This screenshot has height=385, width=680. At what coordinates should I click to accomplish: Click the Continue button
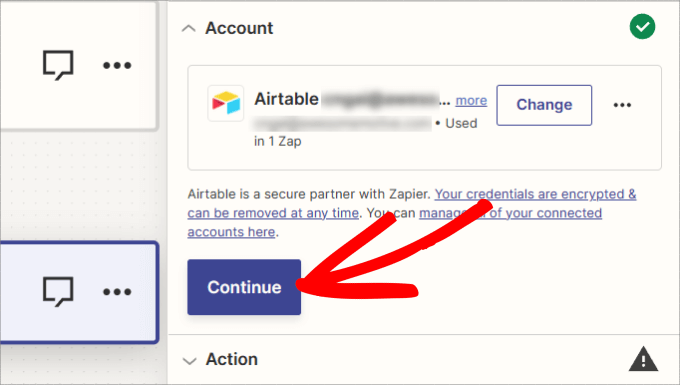[244, 287]
